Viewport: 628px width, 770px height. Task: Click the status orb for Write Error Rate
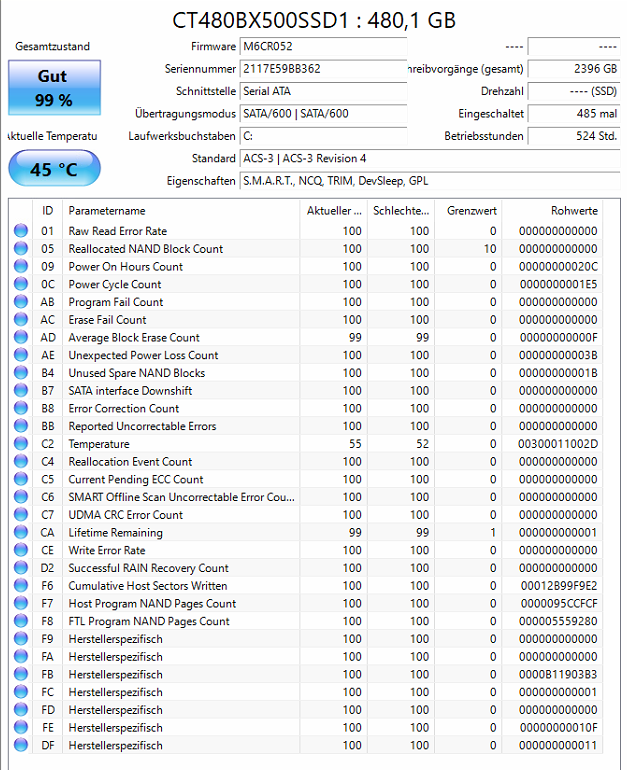[x=21, y=550]
